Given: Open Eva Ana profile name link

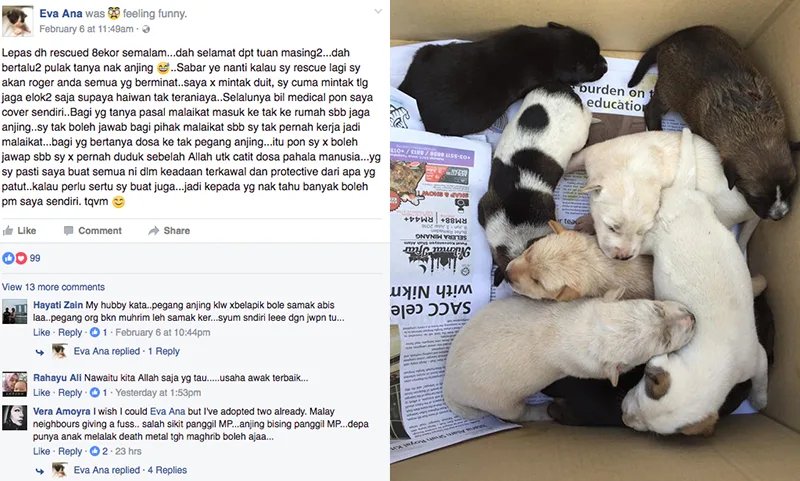Looking at the screenshot, I should click(61, 13).
